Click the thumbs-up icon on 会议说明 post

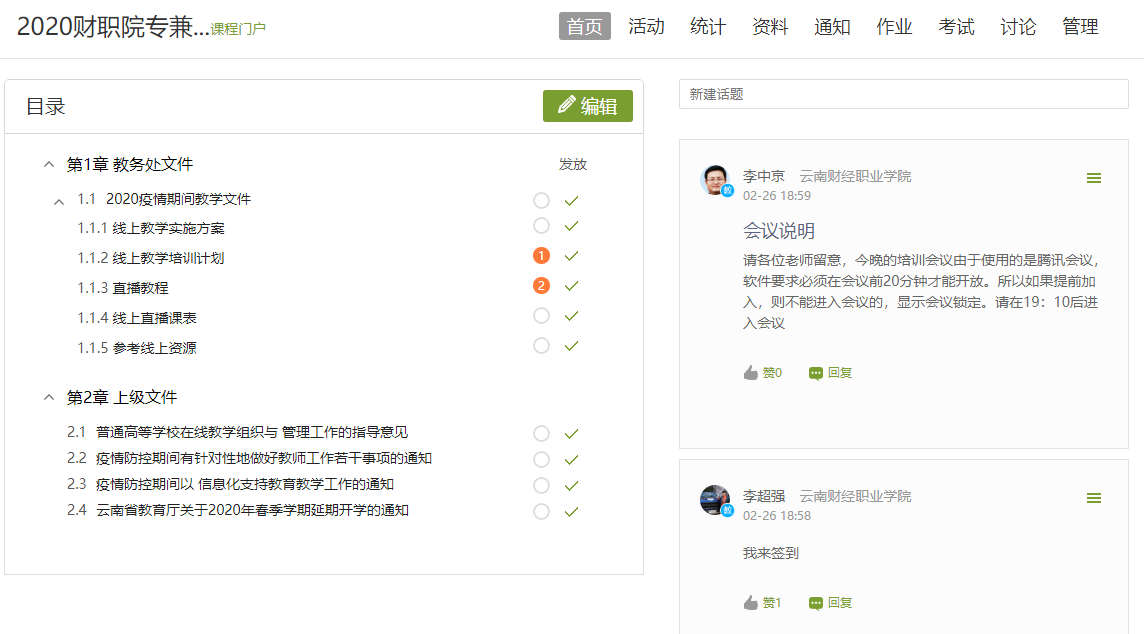tap(751, 373)
